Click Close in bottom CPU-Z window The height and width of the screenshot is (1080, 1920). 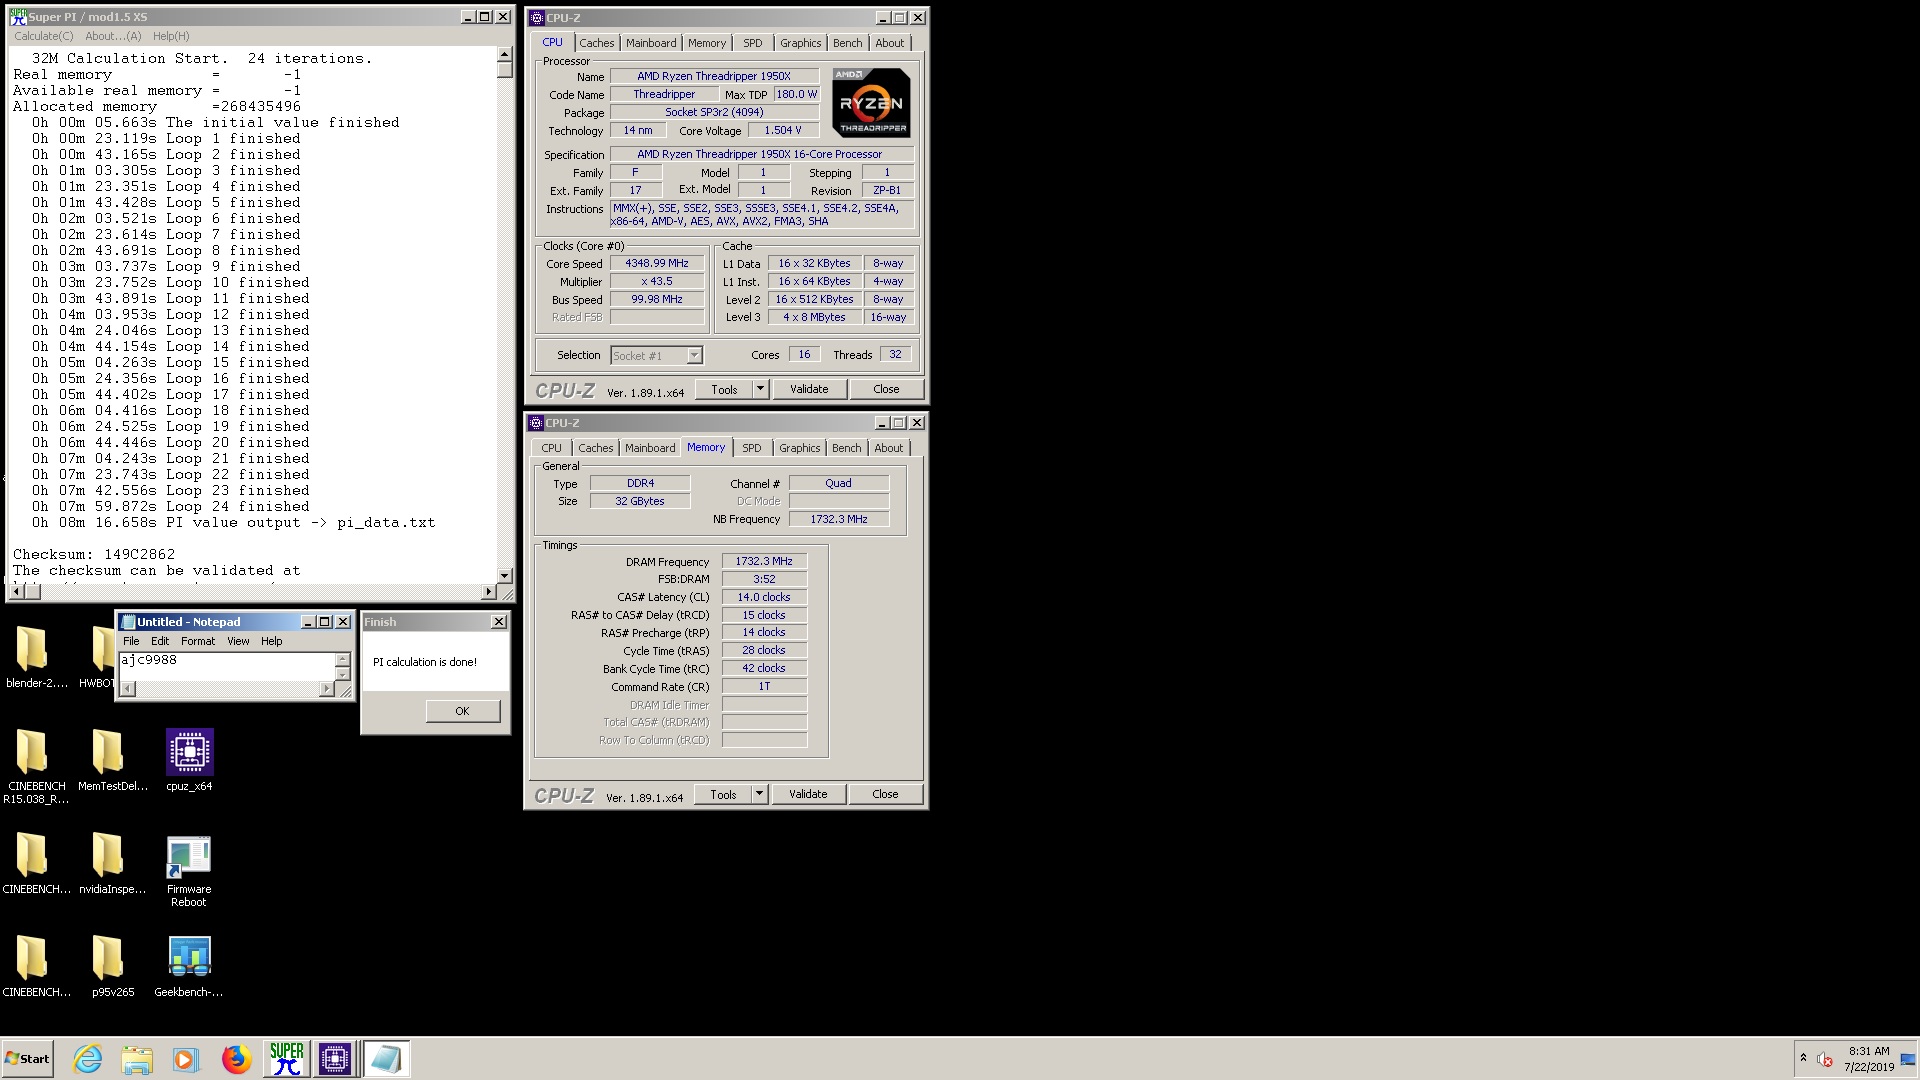pos(885,794)
